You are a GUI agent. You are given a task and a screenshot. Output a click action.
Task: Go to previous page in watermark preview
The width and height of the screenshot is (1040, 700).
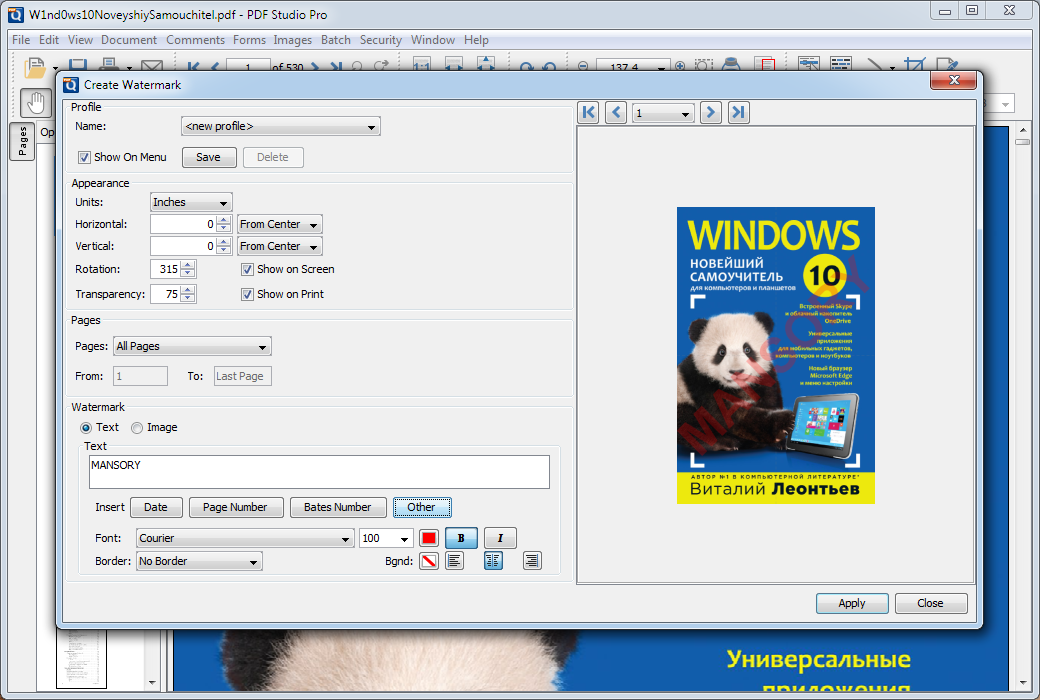616,112
